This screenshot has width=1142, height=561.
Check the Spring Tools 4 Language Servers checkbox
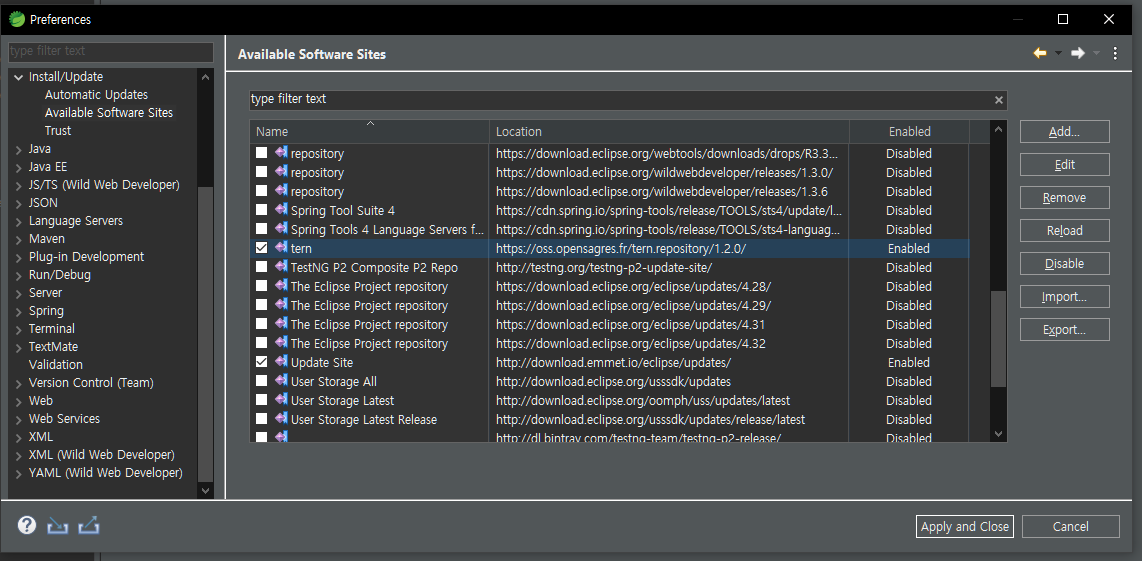(x=261, y=229)
